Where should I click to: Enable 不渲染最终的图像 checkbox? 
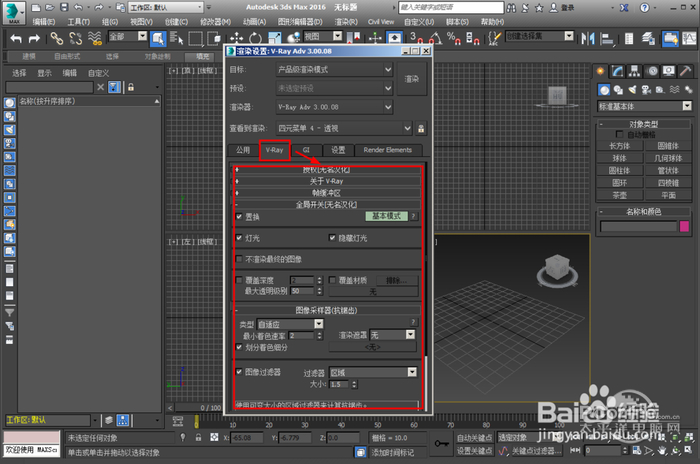tap(239, 259)
